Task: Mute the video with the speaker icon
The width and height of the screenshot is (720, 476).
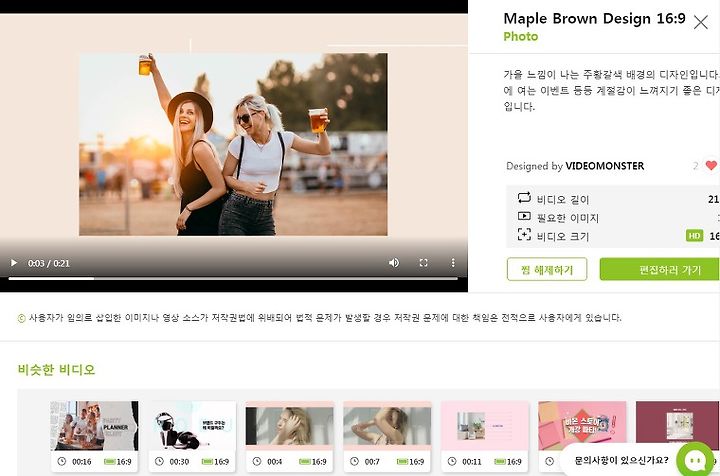Action: pos(394,263)
